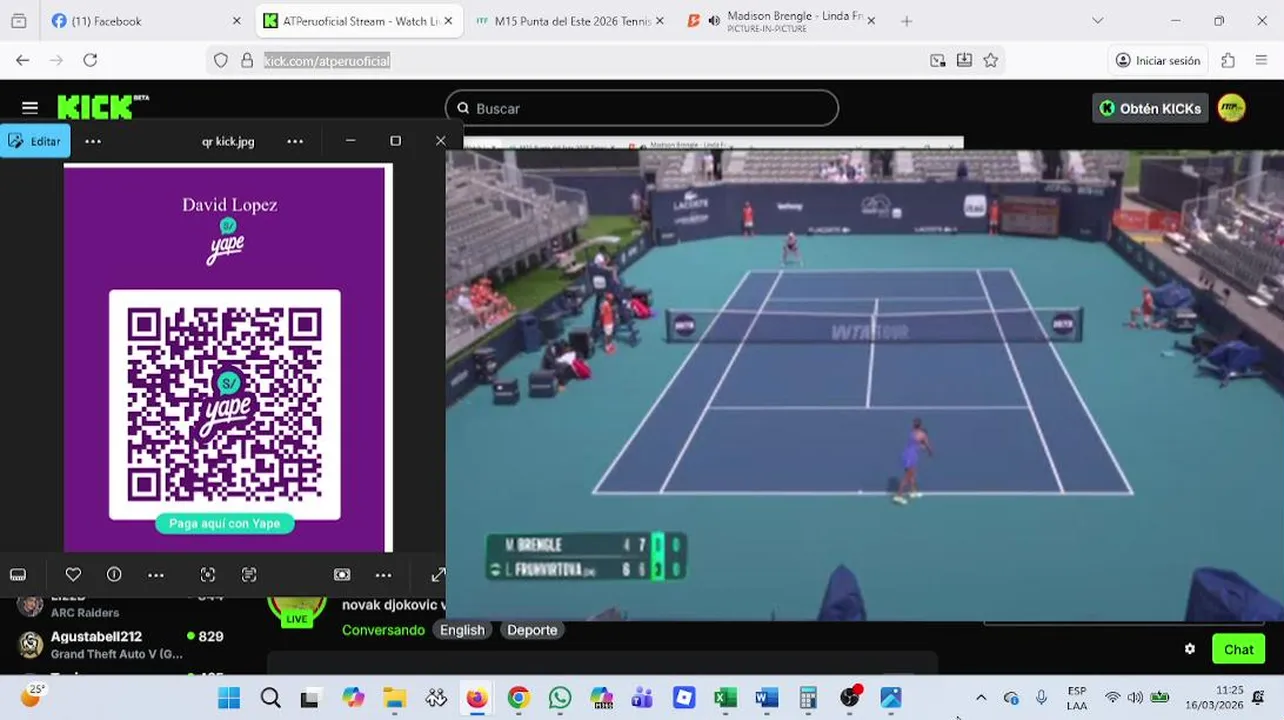The height and width of the screenshot is (720, 1284).
Task: Go back with the browser back arrow
Action: [x=22, y=60]
